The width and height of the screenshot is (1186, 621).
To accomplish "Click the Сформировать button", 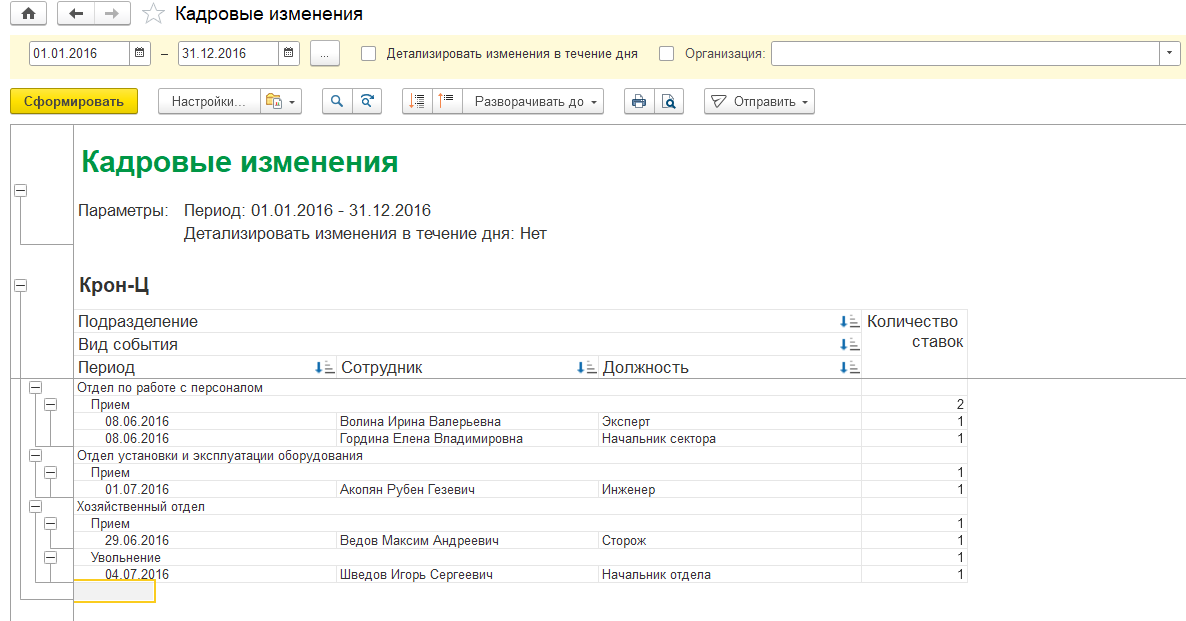I will click(x=73, y=101).
